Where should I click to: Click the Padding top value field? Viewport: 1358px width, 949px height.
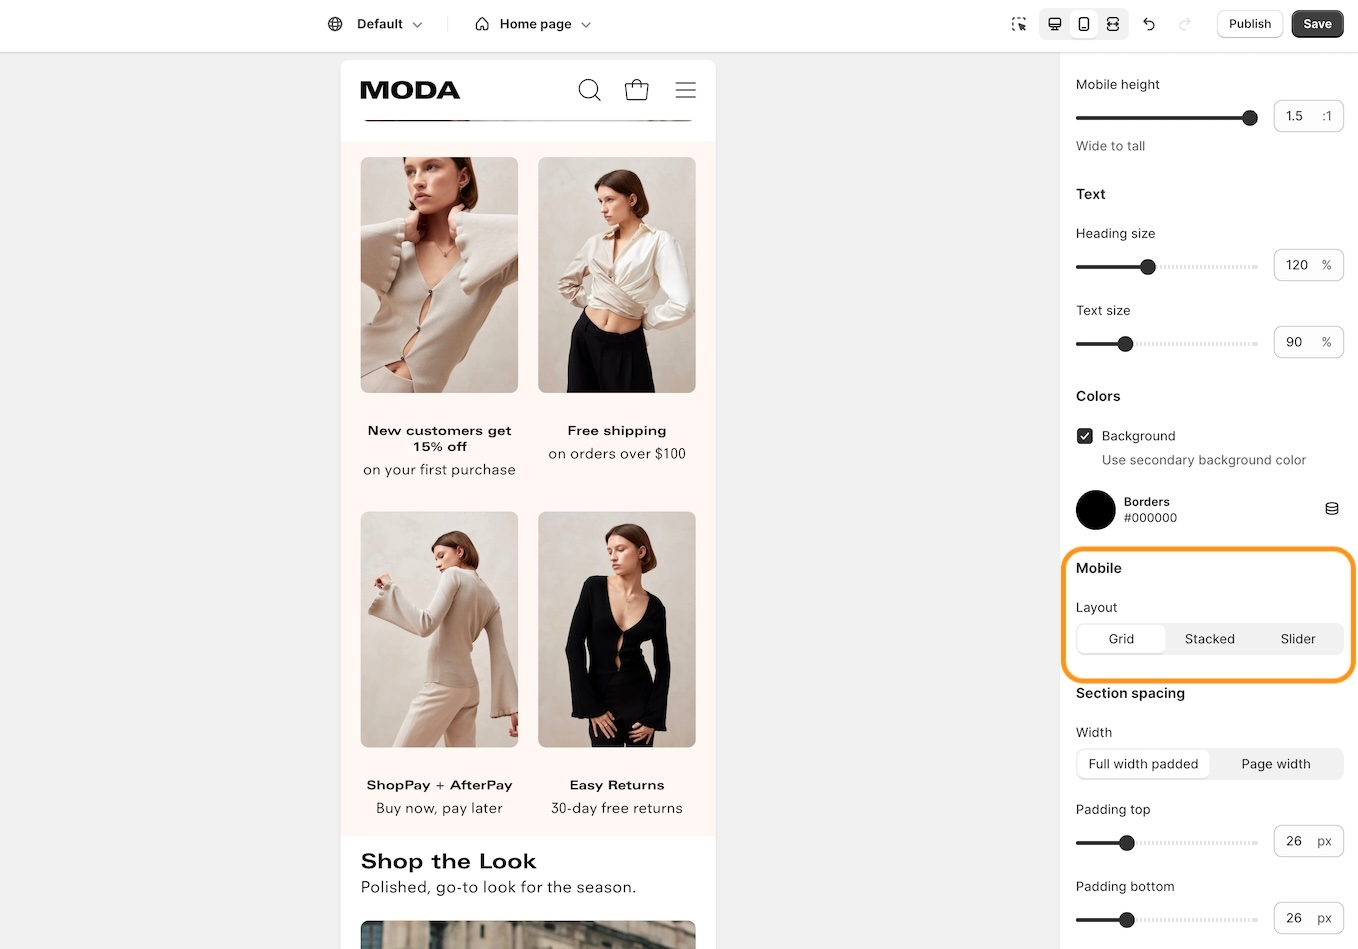[1294, 841]
